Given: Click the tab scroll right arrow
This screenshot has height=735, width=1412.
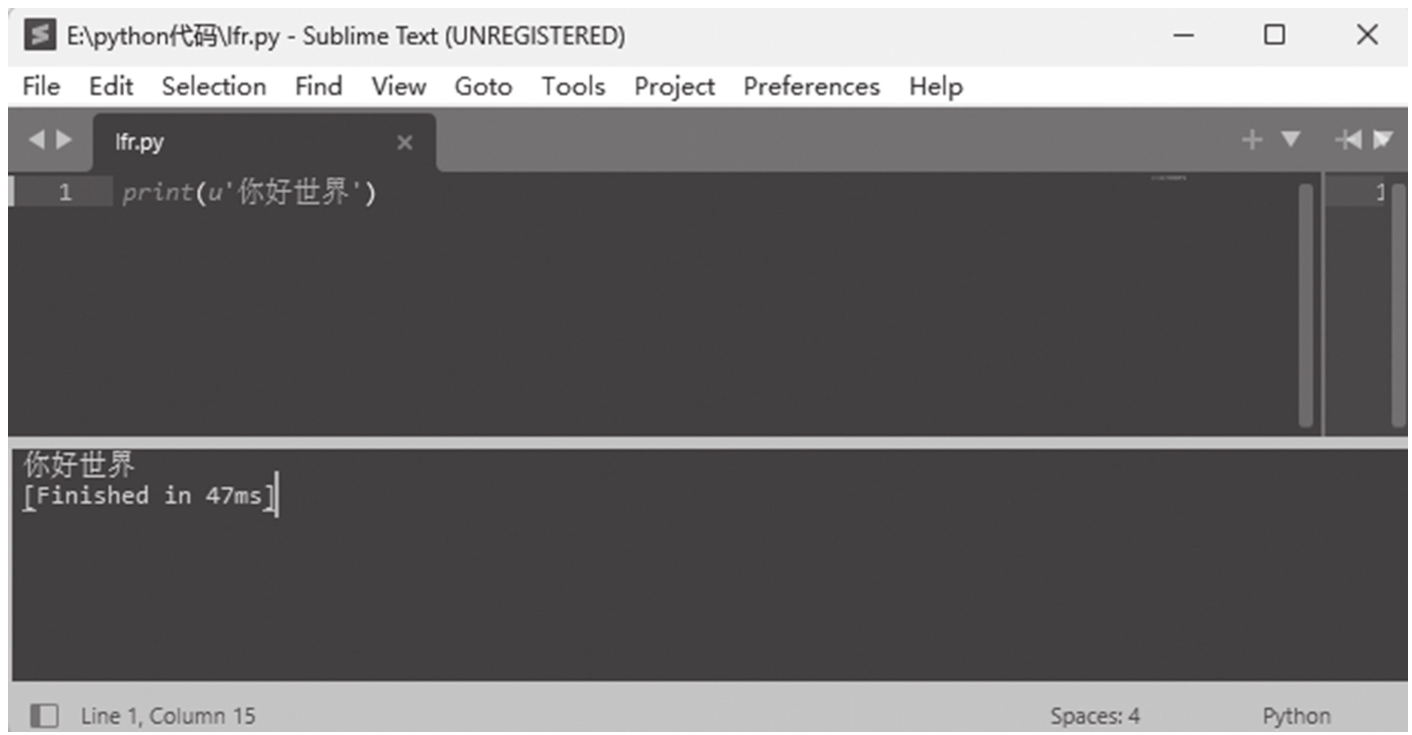Looking at the screenshot, I should (x=63, y=141).
